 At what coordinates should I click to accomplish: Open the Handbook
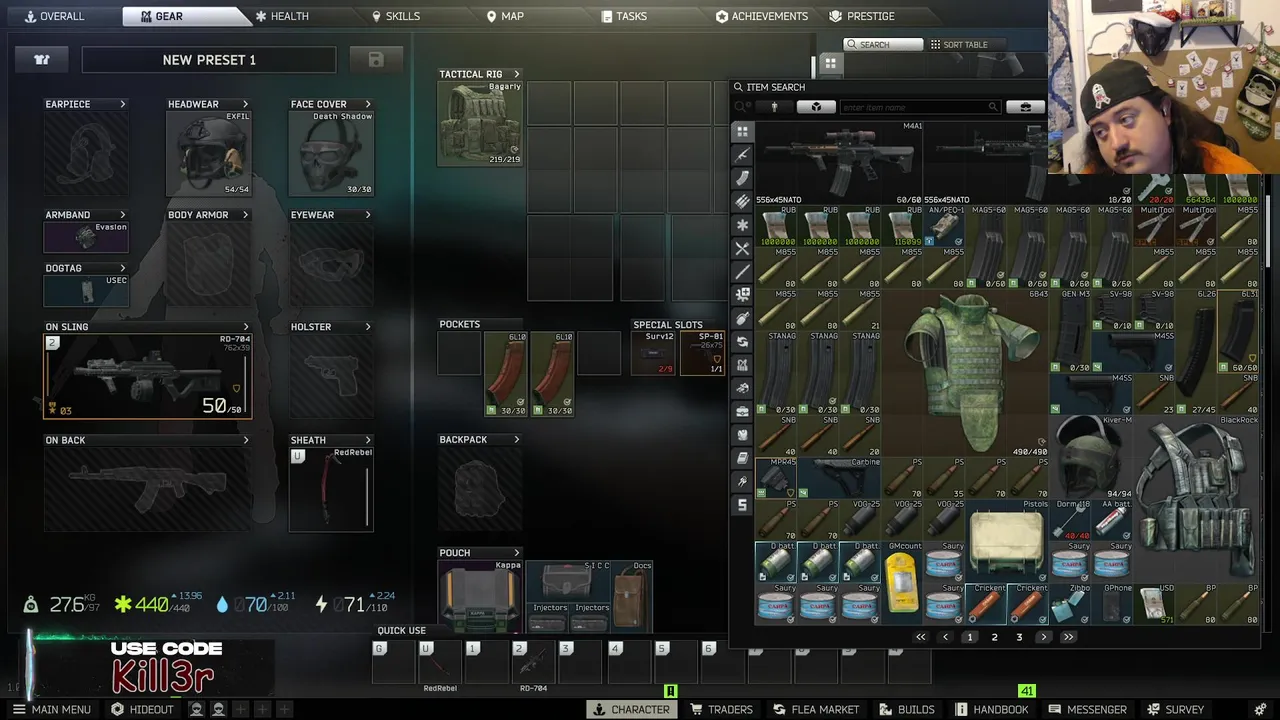pos(992,709)
